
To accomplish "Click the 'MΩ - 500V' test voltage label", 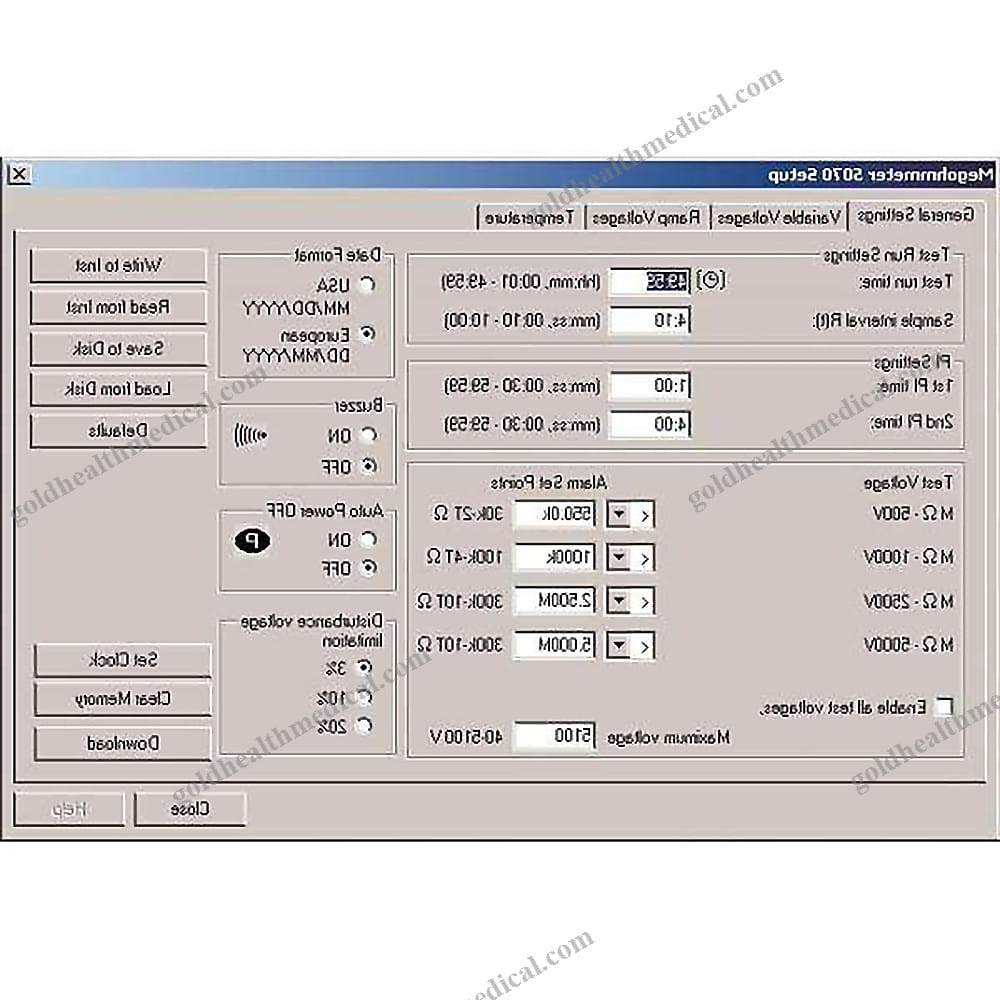I will coord(913,513).
